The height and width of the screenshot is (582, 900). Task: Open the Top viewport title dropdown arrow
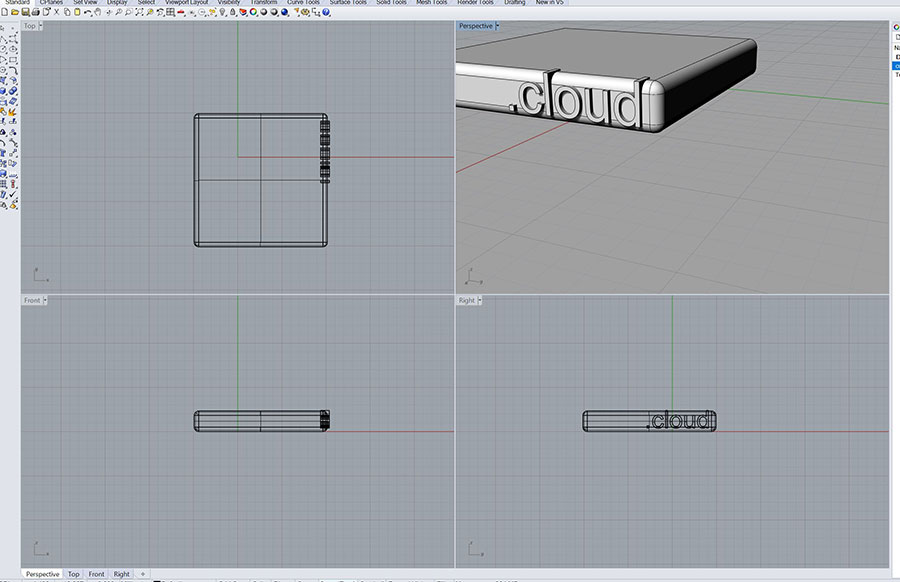click(x=40, y=26)
